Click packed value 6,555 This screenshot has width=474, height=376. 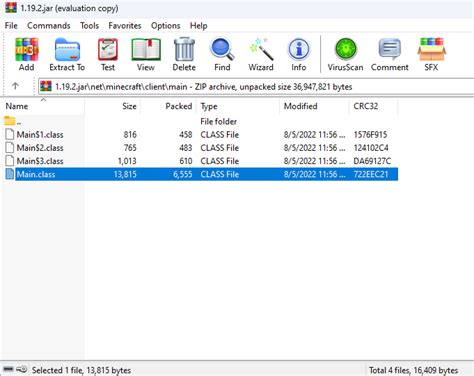[x=183, y=174]
